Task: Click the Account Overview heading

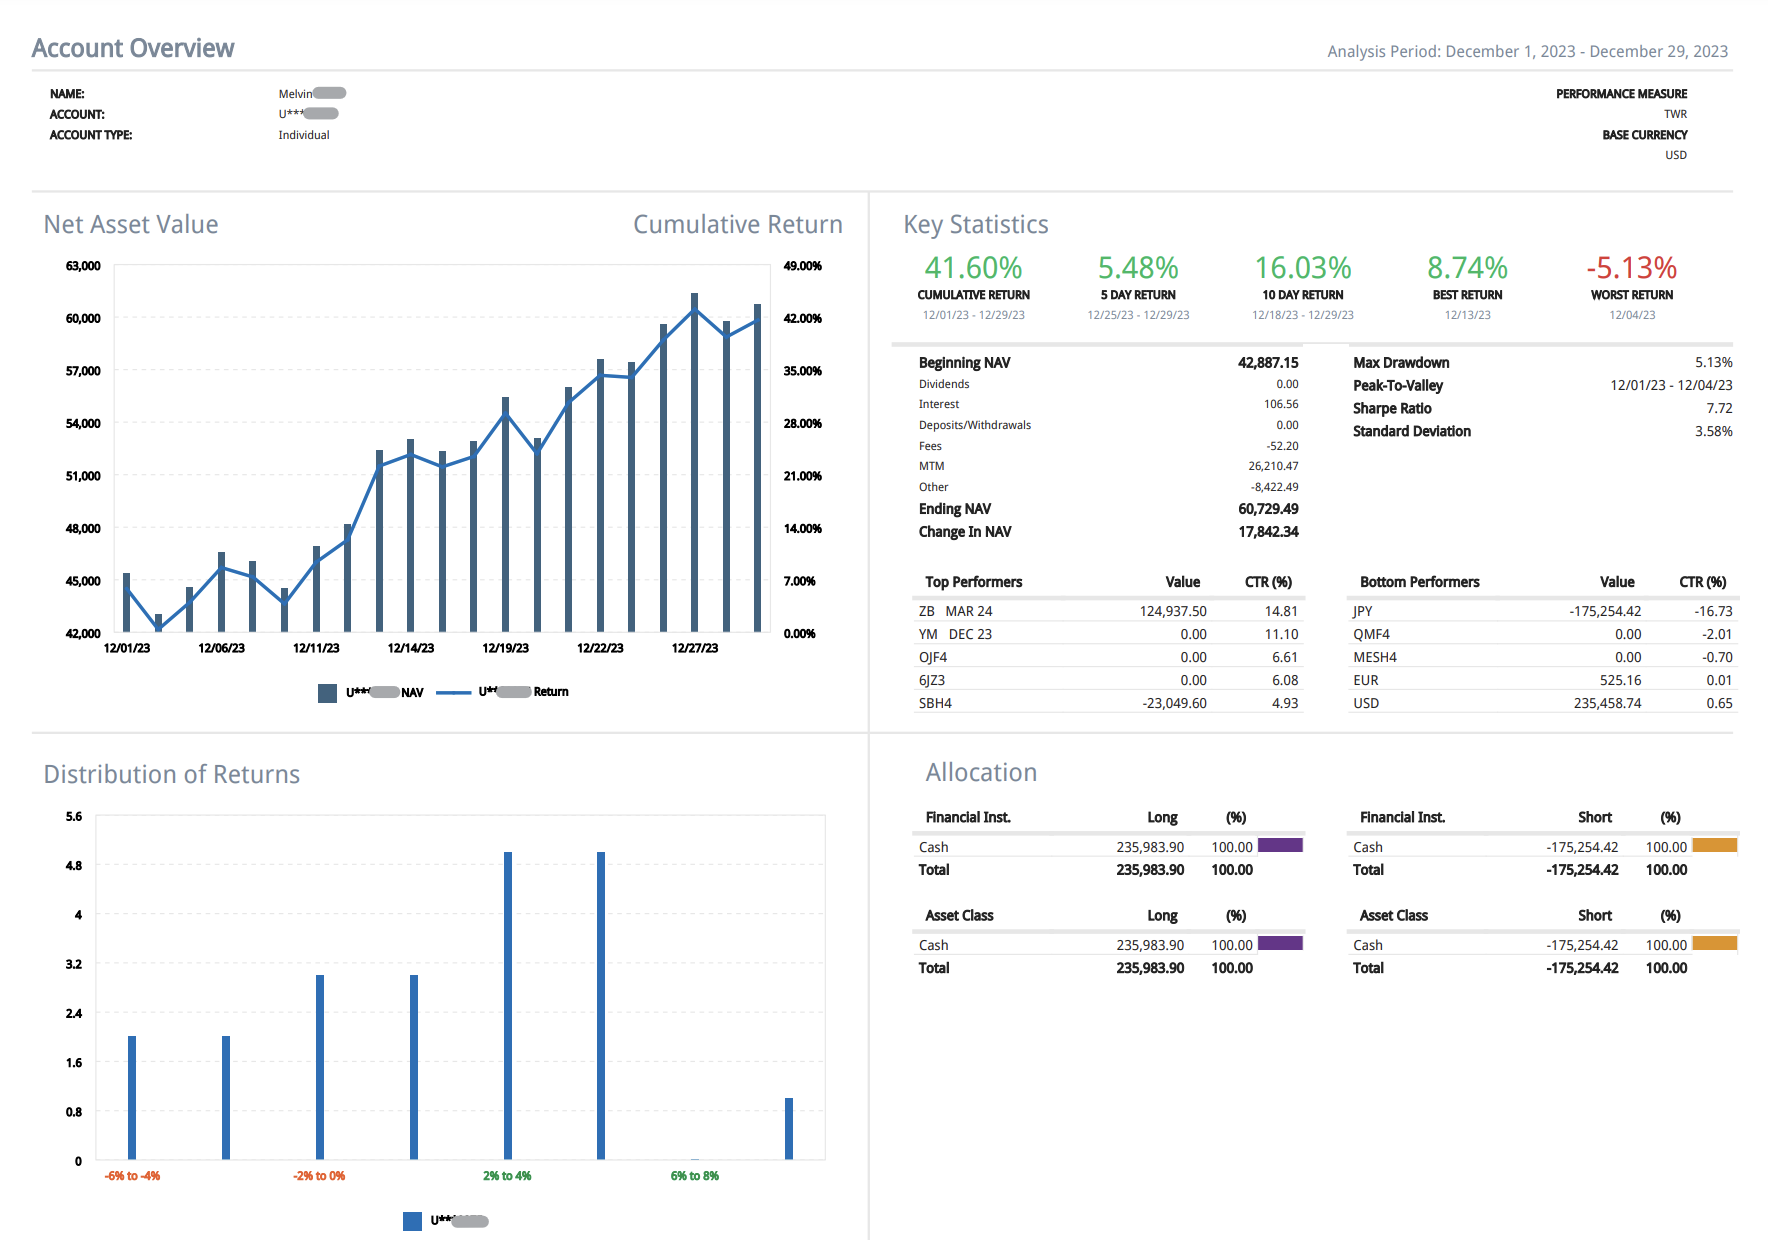Action: click(x=133, y=48)
